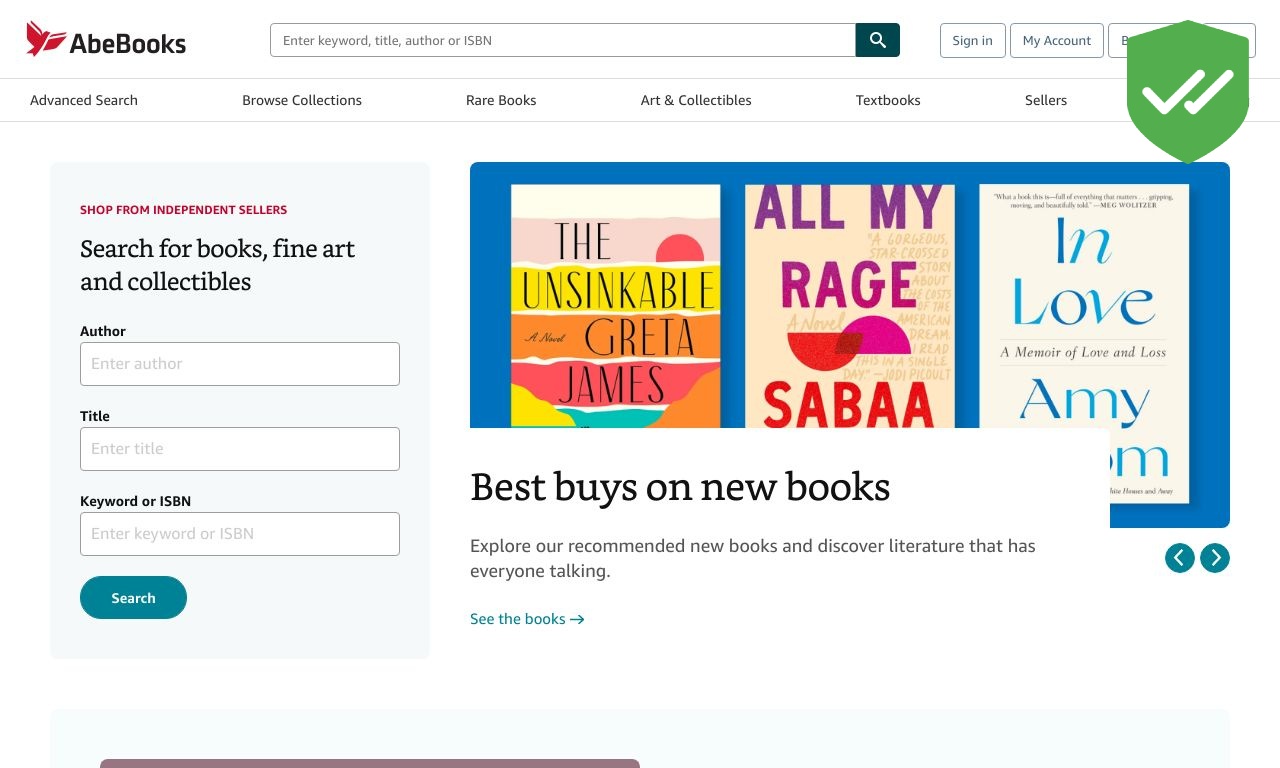This screenshot has width=1280, height=768.
Task: Click the Sign in button
Action: point(972,40)
